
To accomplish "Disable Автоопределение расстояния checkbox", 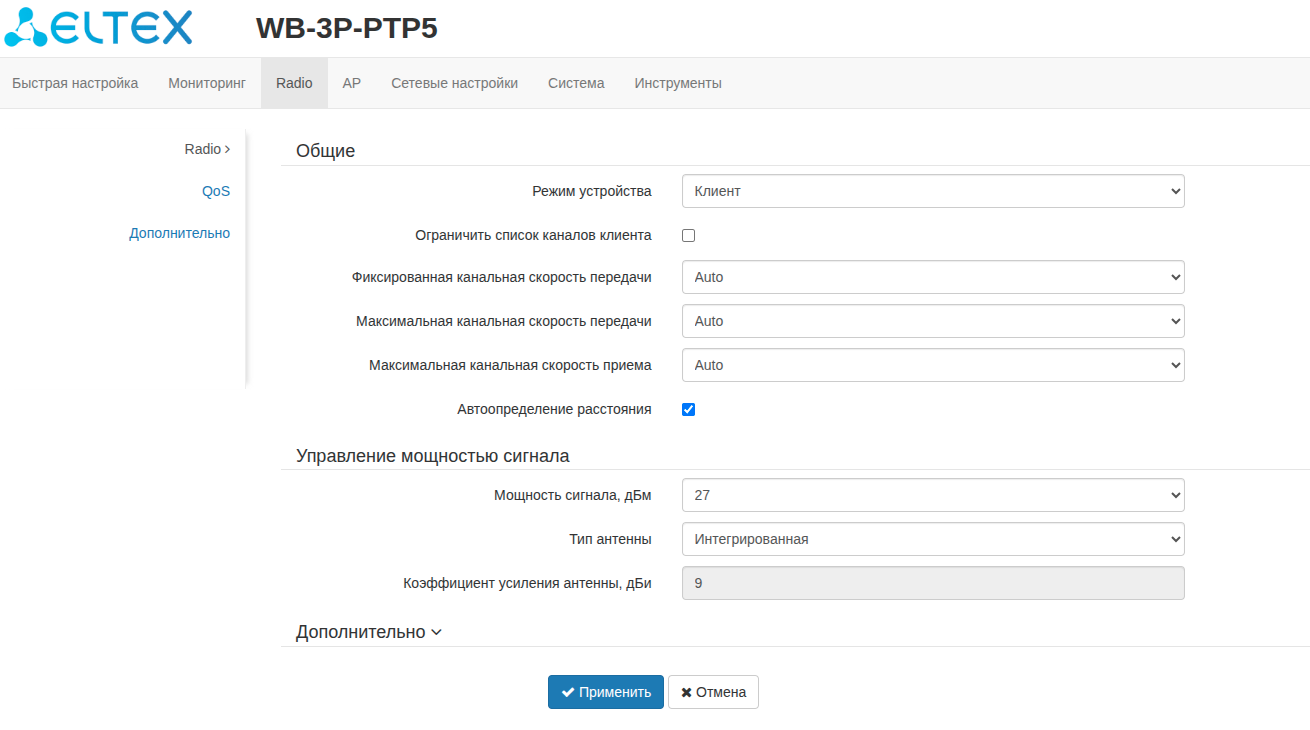I will point(688,410).
